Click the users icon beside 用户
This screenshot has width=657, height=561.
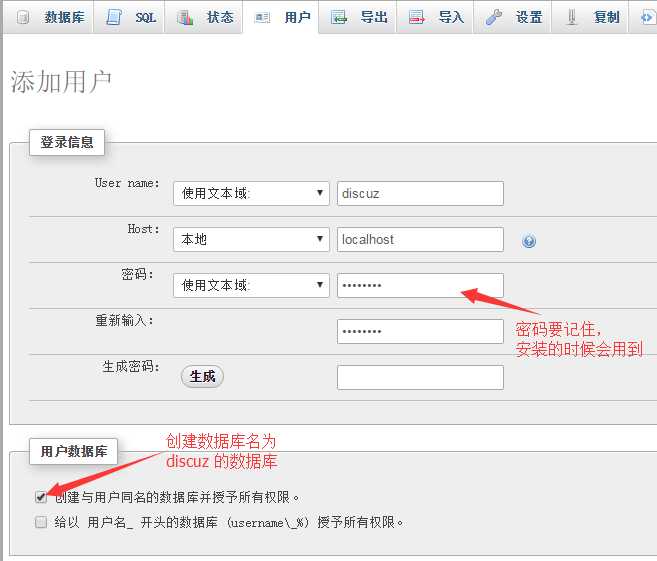[263, 18]
